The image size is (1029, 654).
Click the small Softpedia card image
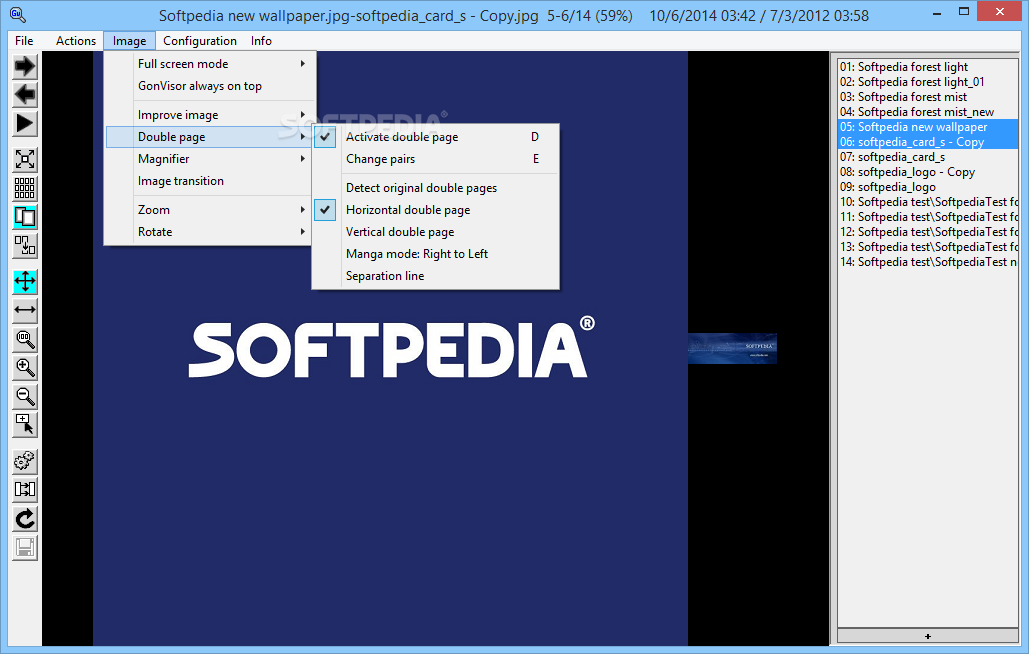pos(732,348)
